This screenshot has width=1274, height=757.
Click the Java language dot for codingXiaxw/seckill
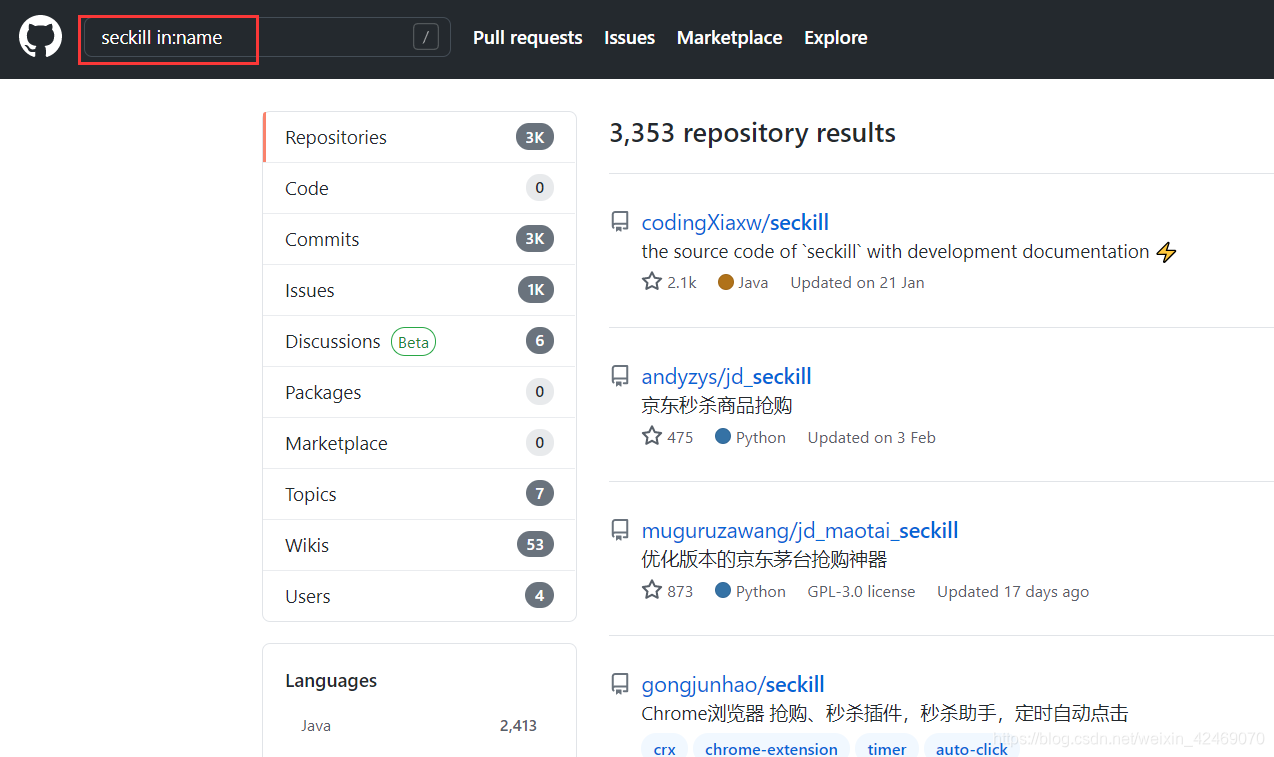726,282
